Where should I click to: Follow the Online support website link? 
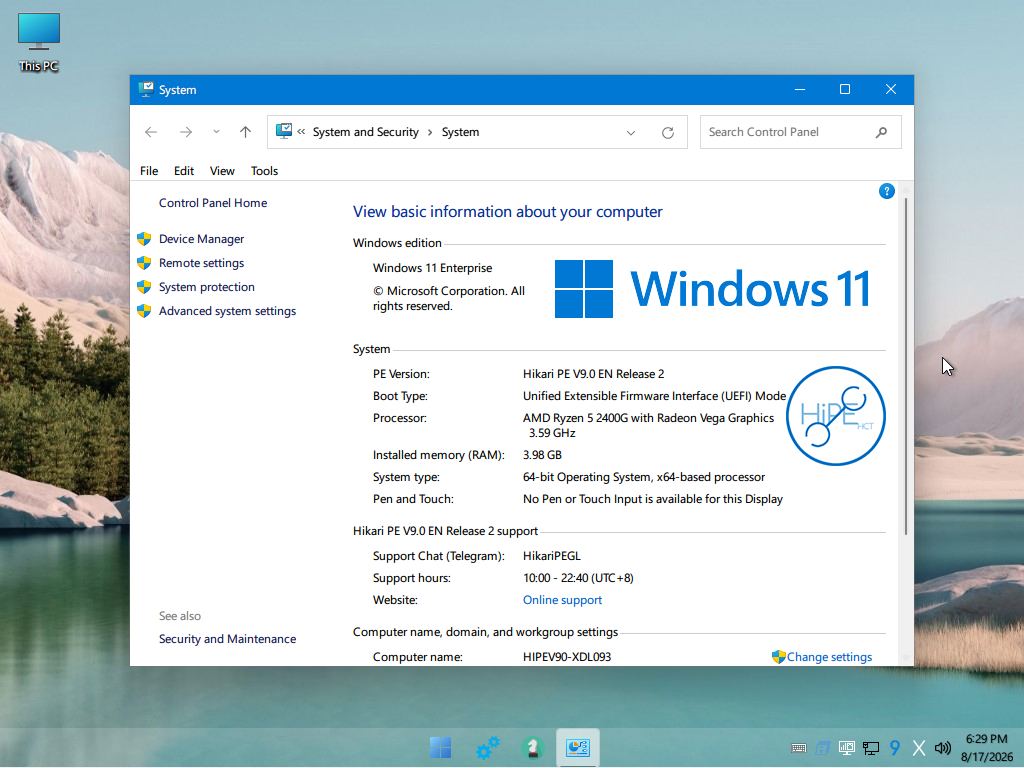pyautogui.click(x=562, y=600)
